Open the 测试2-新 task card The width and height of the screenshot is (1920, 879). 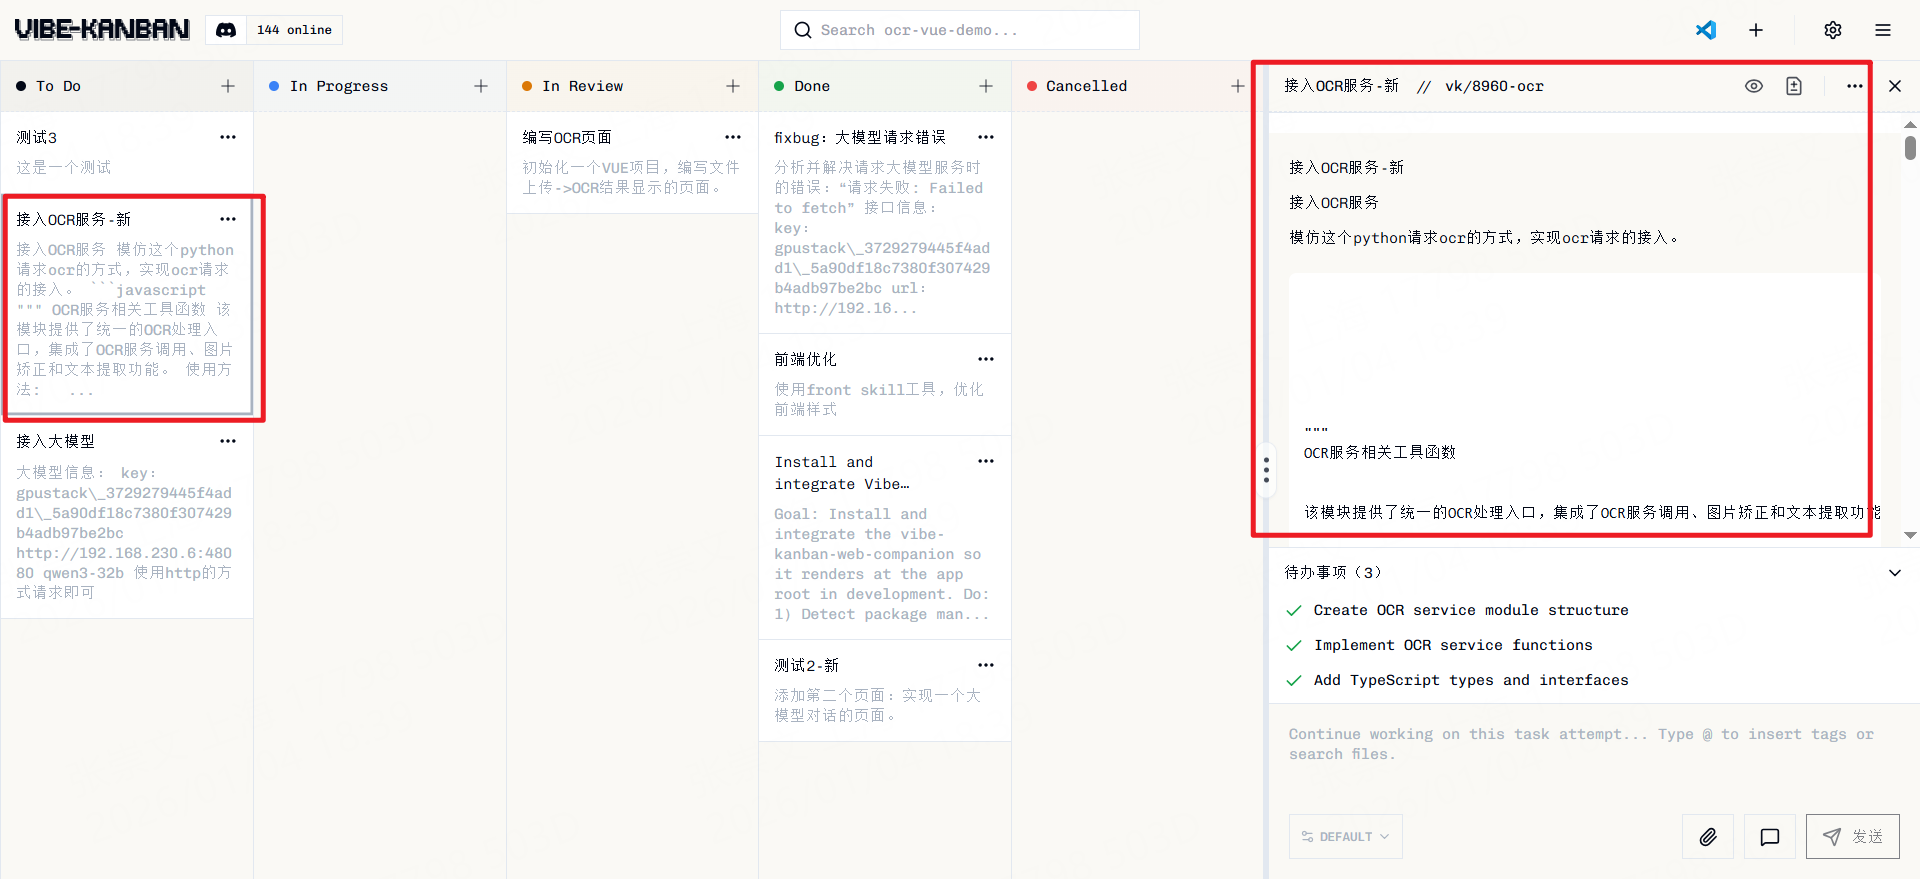coord(885,690)
